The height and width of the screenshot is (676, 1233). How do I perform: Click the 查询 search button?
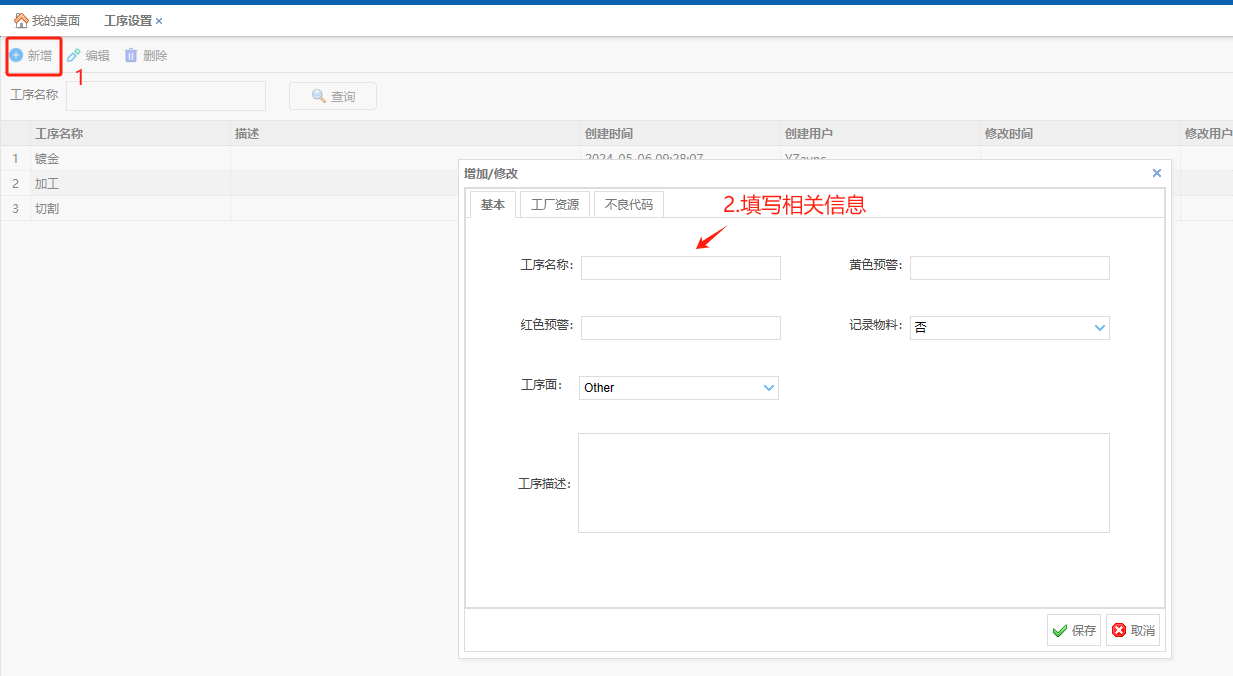point(333,96)
